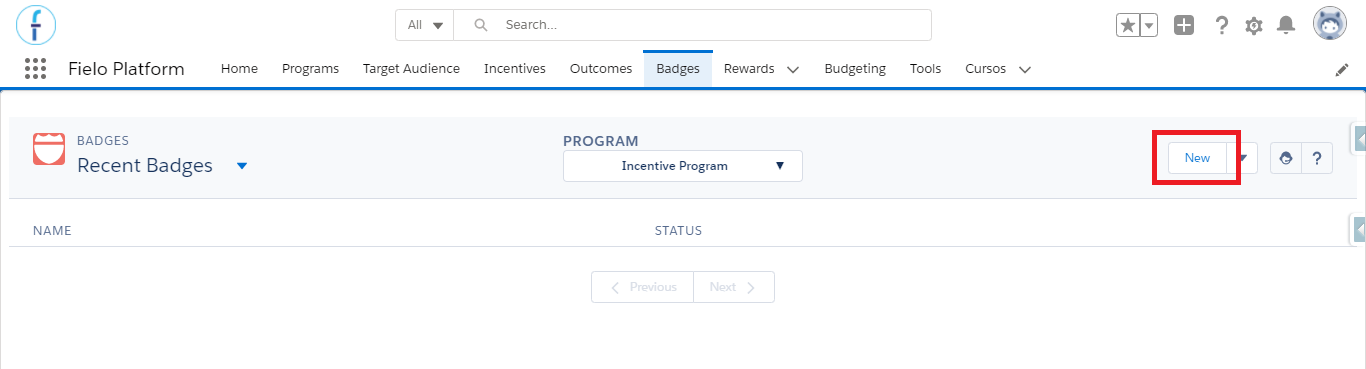Expand the upper side panel arrow
Viewport: 1366px width, 369px height.
coord(1359,139)
